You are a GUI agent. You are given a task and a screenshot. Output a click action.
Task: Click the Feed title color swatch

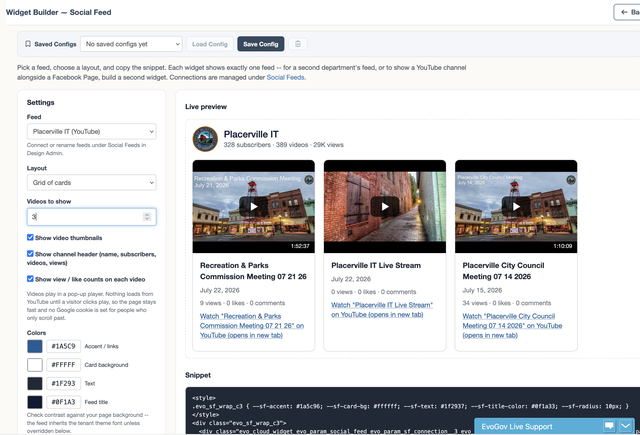coord(35,402)
